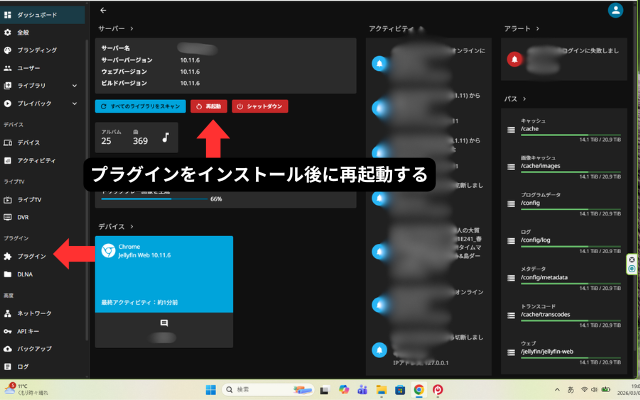Open the DLNA sidebar item
This screenshot has height=400, width=640.
pyautogui.click(x=25, y=274)
